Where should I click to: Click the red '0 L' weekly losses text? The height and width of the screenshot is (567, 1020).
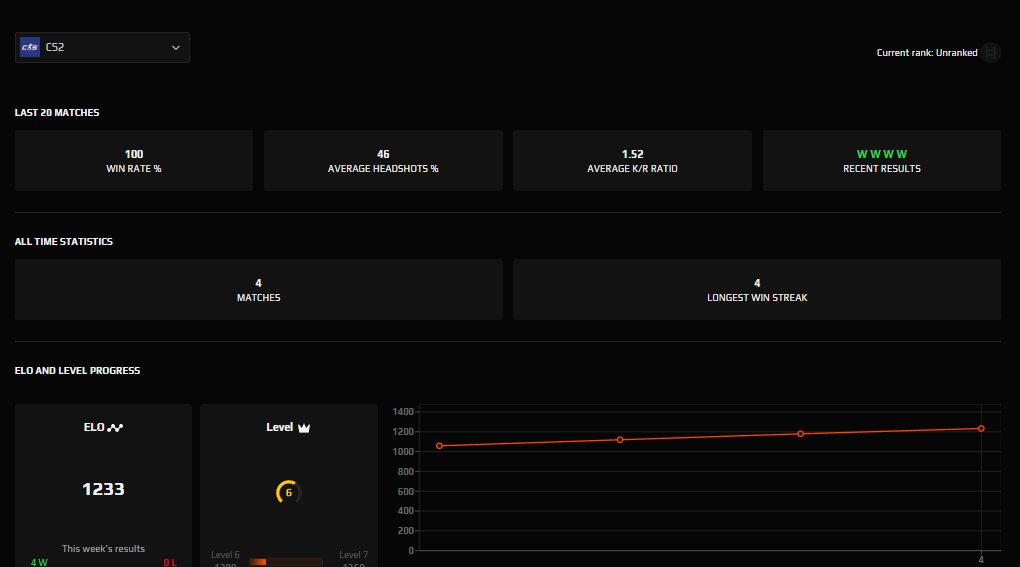click(x=170, y=562)
